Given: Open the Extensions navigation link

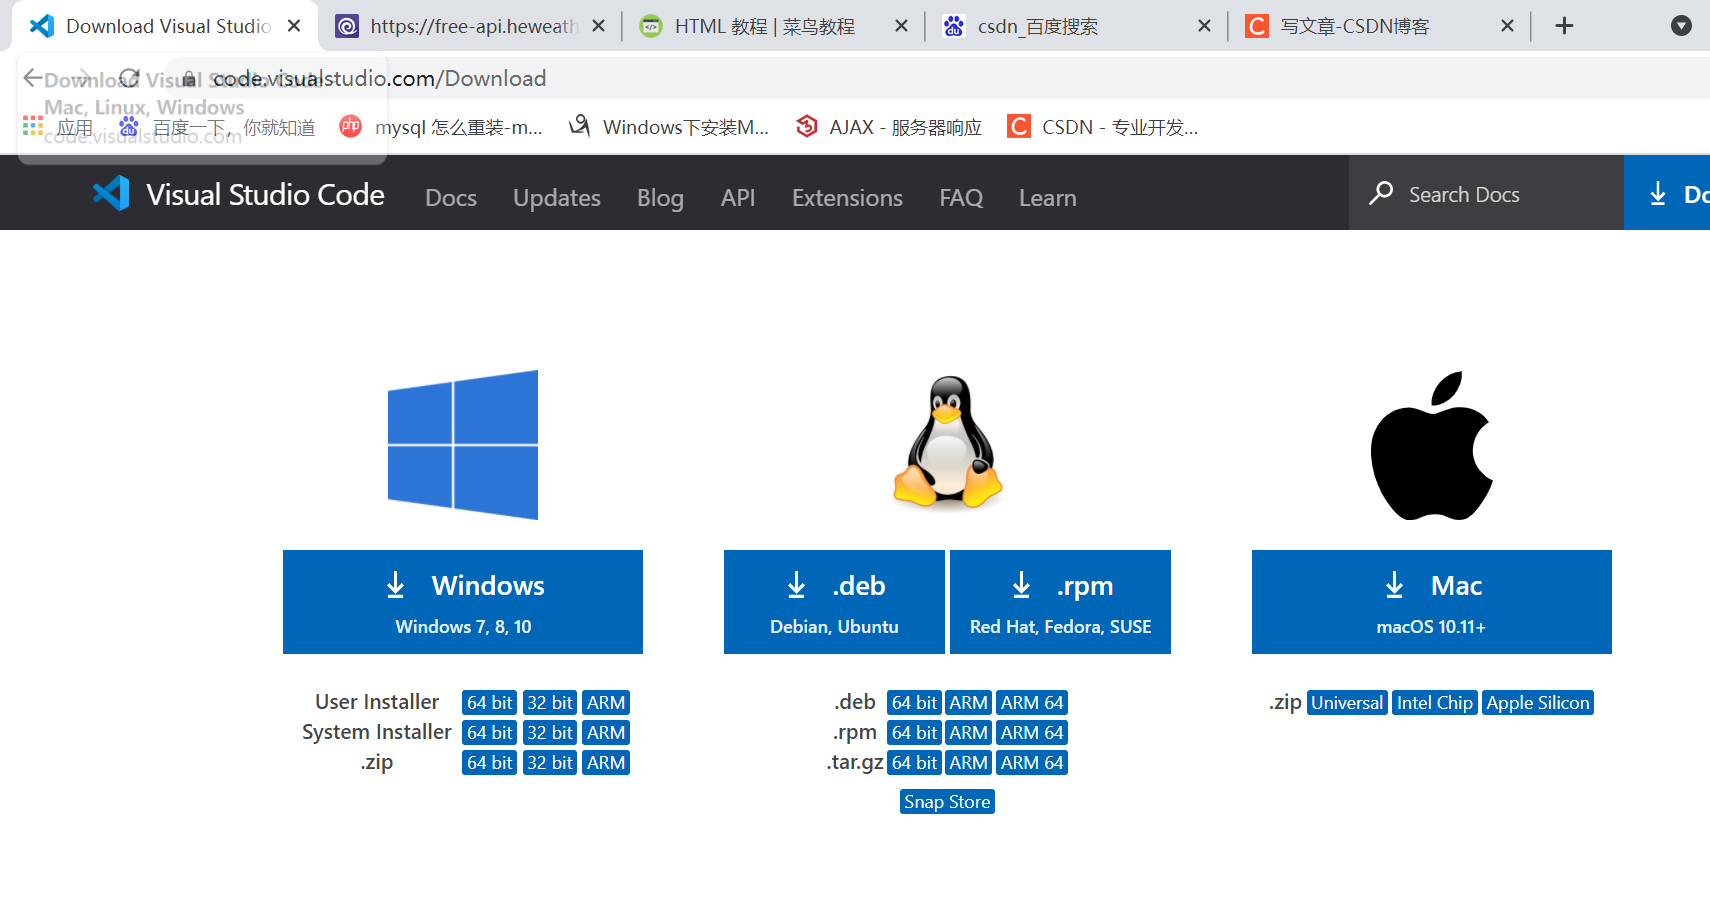Looking at the screenshot, I should [x=847, y=198].
